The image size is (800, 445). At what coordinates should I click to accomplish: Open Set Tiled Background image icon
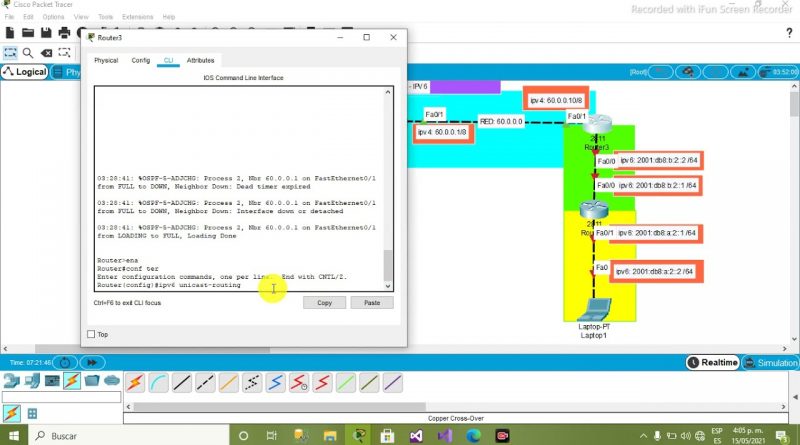click(x=742, y=72)
